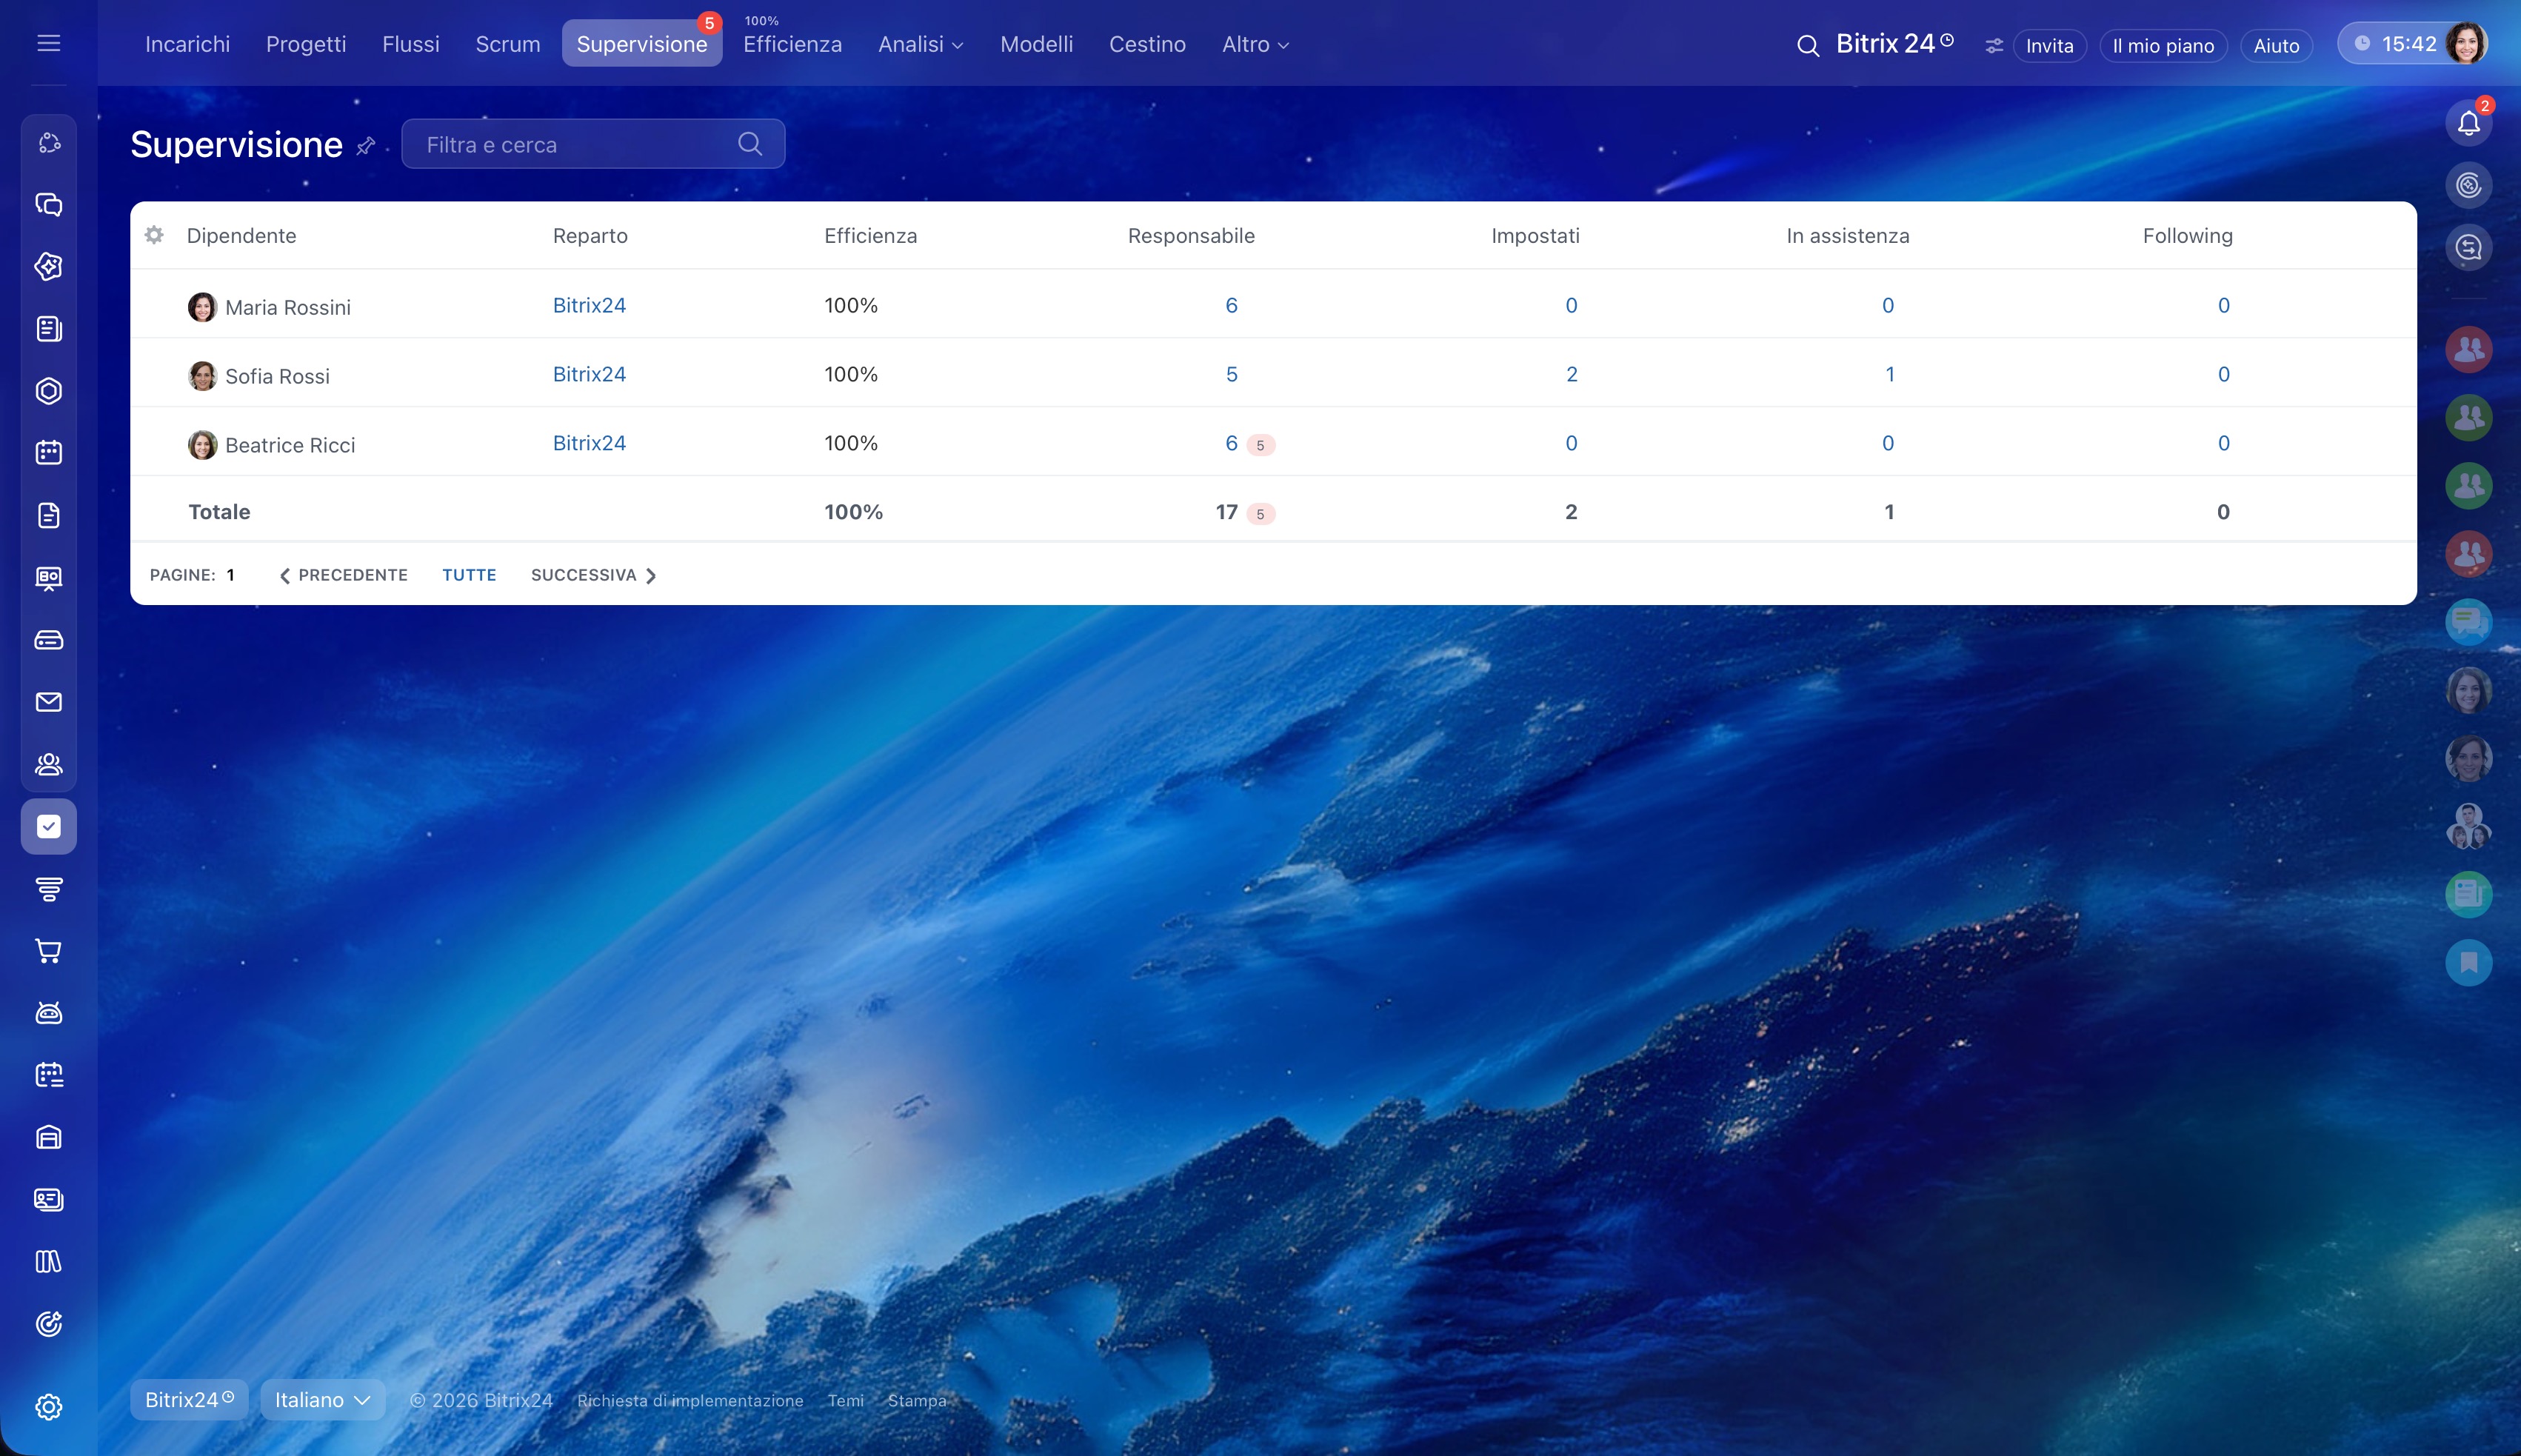2521x1456 pixels.
Task: Open the chat bubbles messenger icon in left sidebar
Action: point(48,205)
